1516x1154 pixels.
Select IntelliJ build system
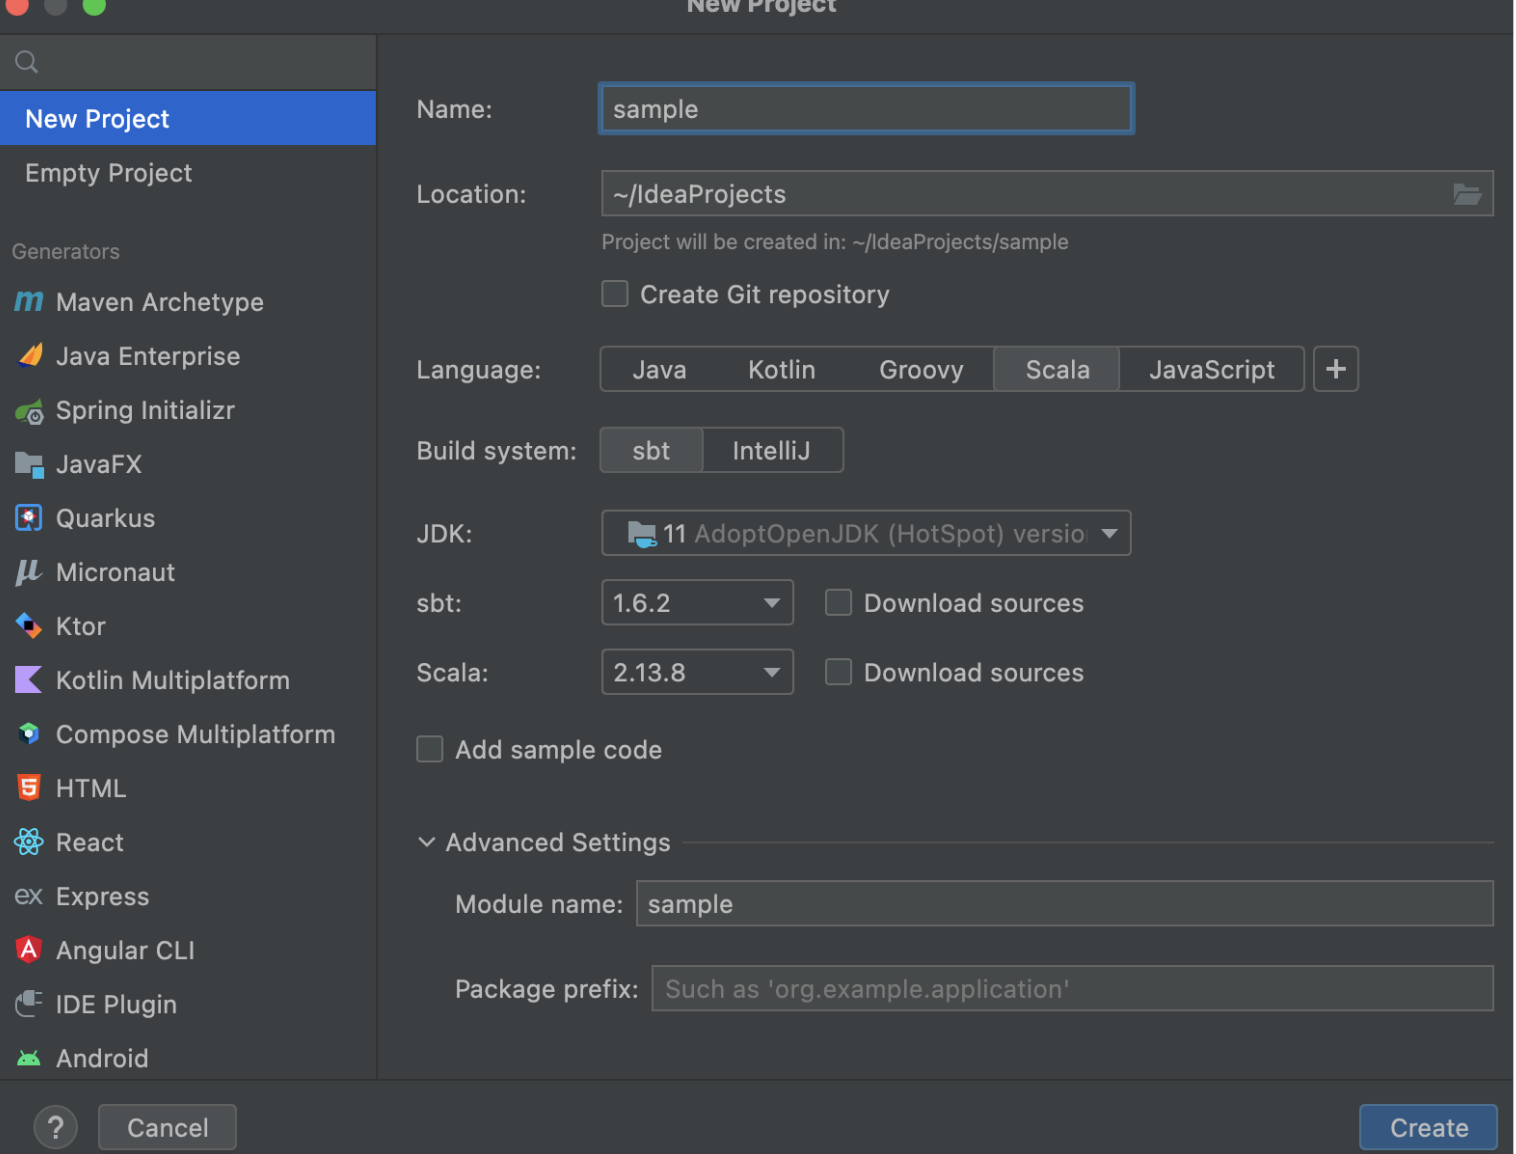(x=772, y=450)
